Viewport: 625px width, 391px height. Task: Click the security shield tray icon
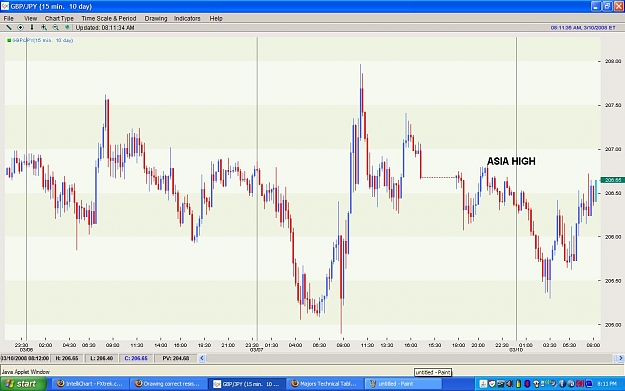tap(492, 384)
